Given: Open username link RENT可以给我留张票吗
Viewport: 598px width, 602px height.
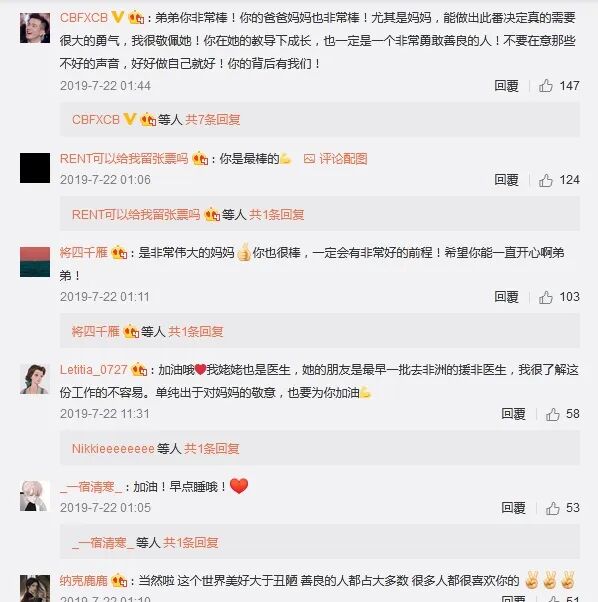Looking at the screenshot, I should click(124, 159).
